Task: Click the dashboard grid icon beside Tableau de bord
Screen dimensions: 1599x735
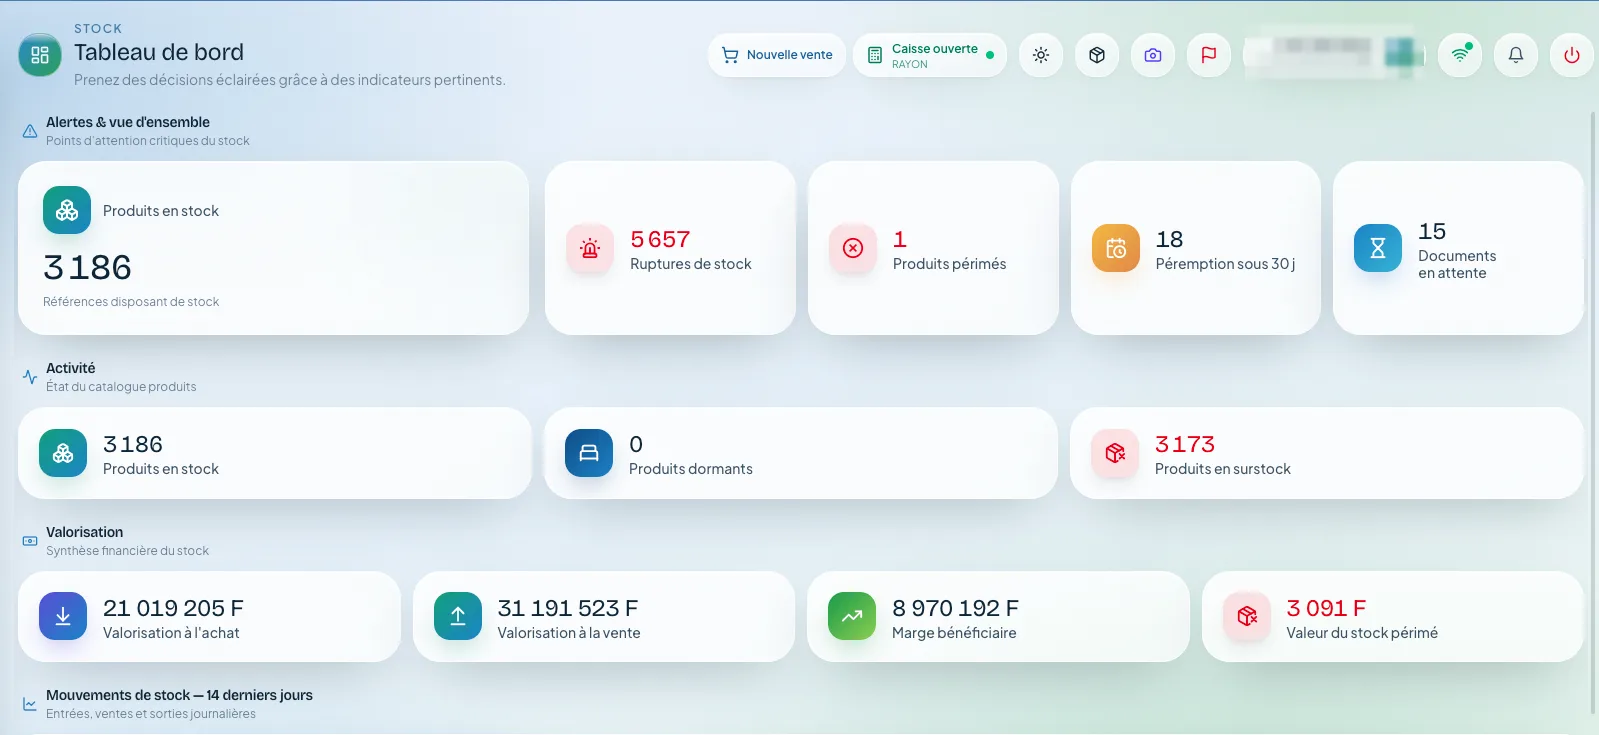Action: click(40, 55)
